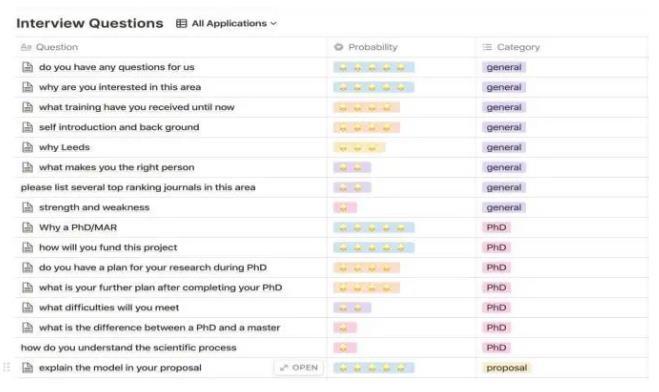
Task: Click drag handle left of 'explain the model' row
Action: 7,368
